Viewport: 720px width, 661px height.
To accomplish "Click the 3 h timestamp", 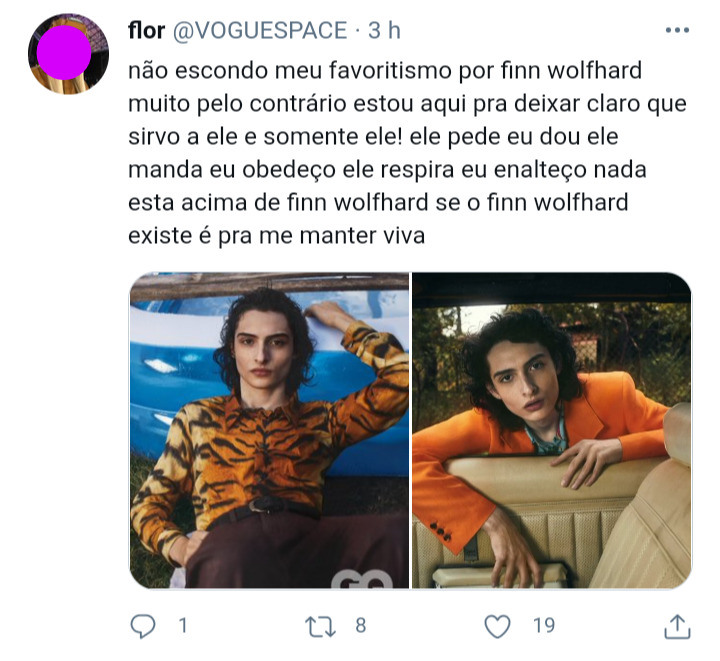I will (384, 31).
